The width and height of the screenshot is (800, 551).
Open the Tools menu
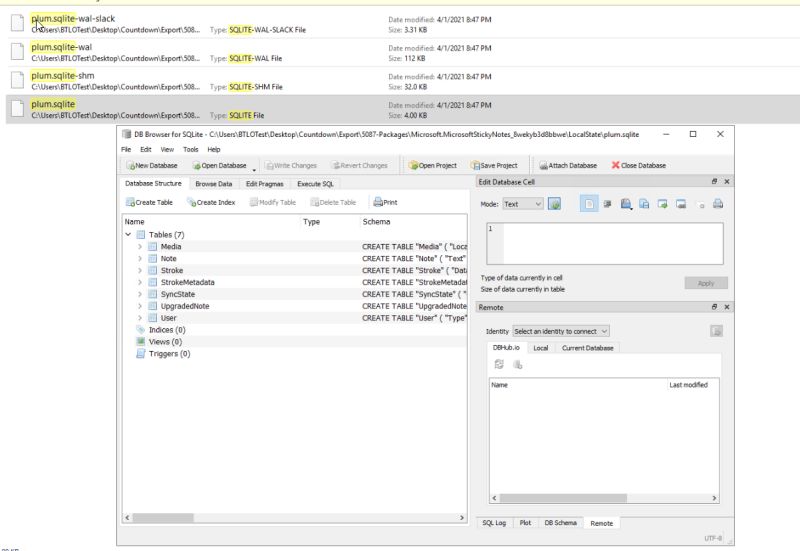191,149
